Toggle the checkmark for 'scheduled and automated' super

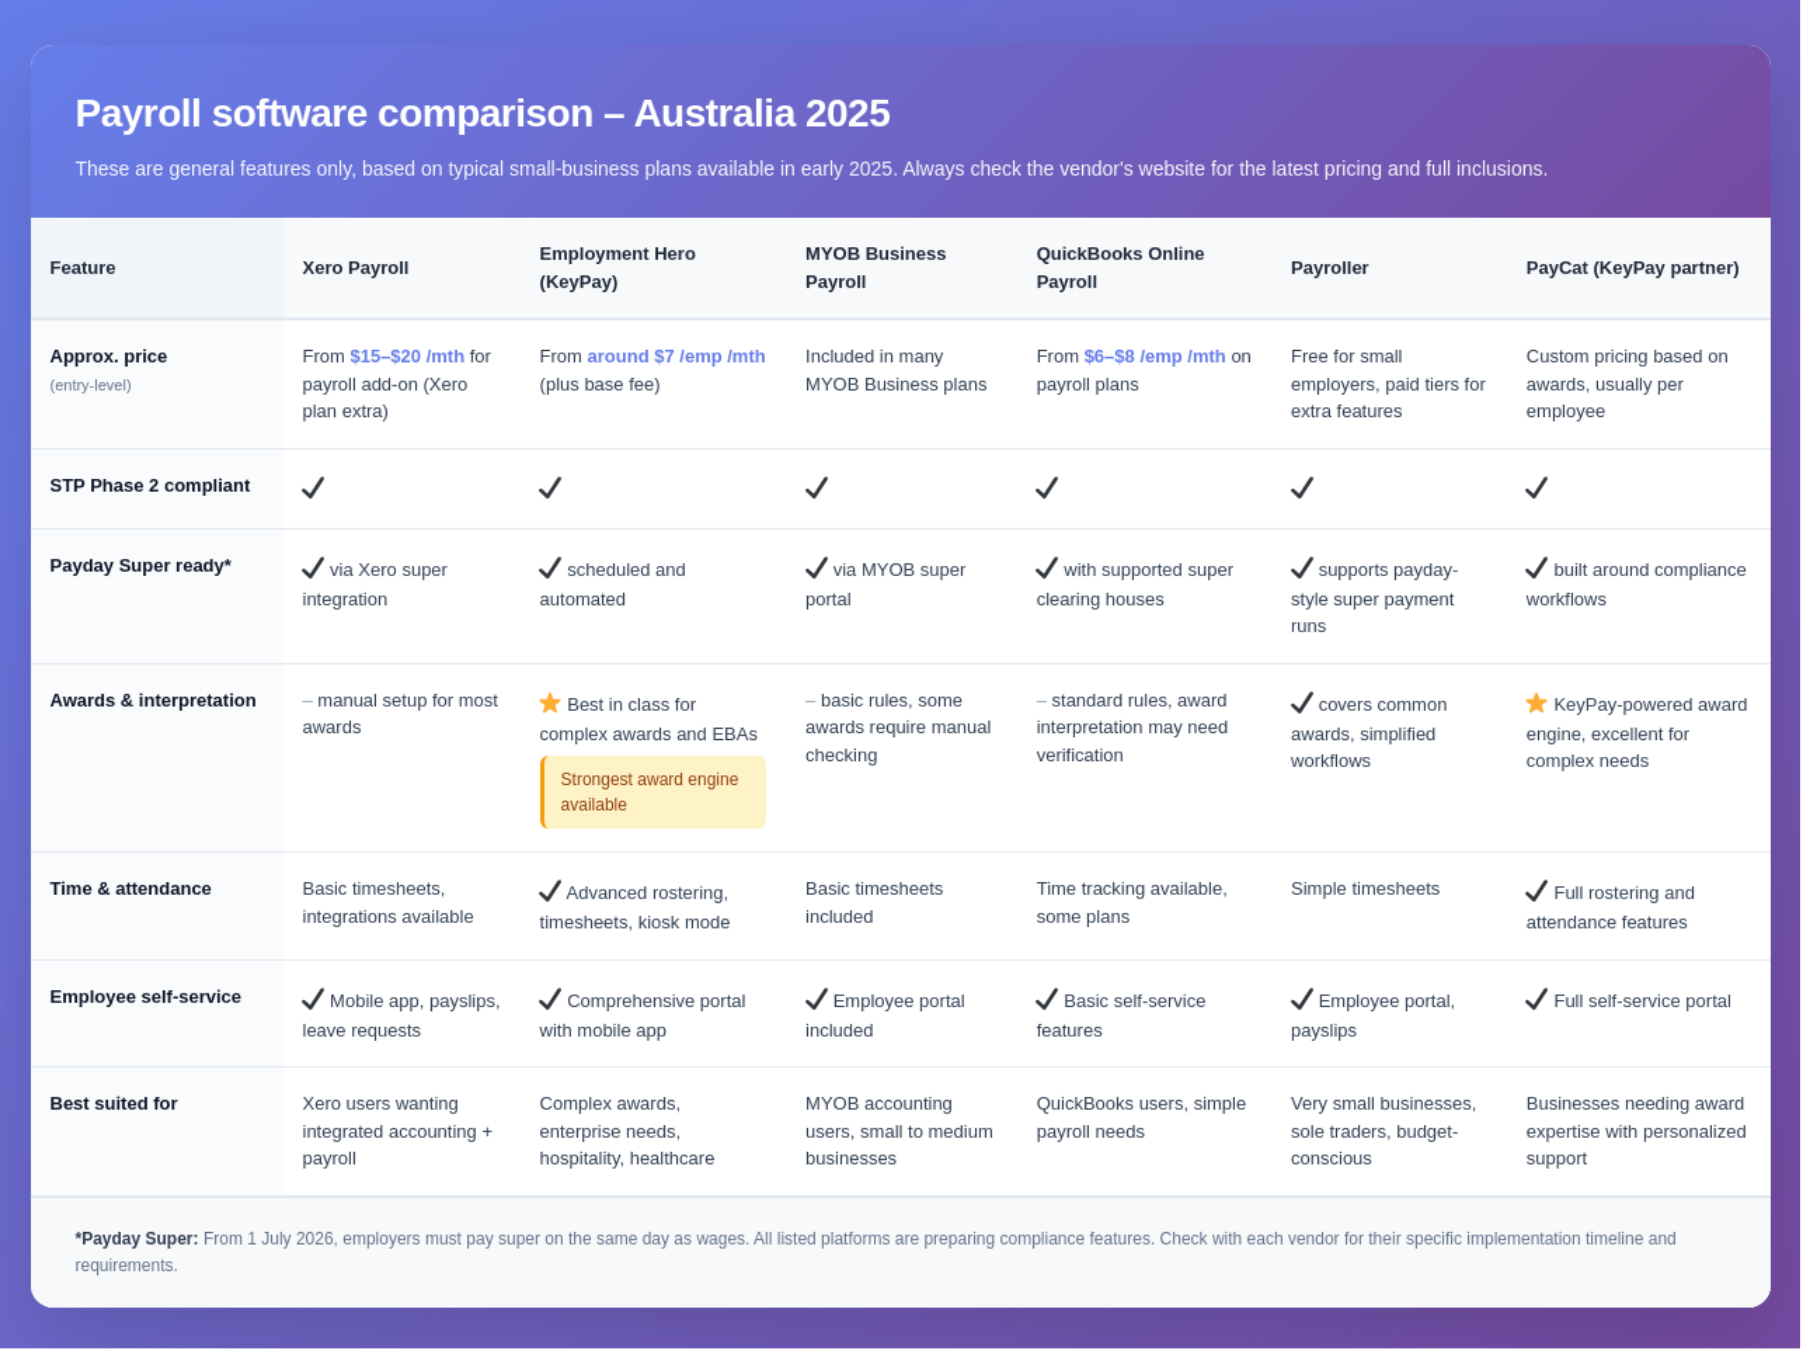click(549, 568)
